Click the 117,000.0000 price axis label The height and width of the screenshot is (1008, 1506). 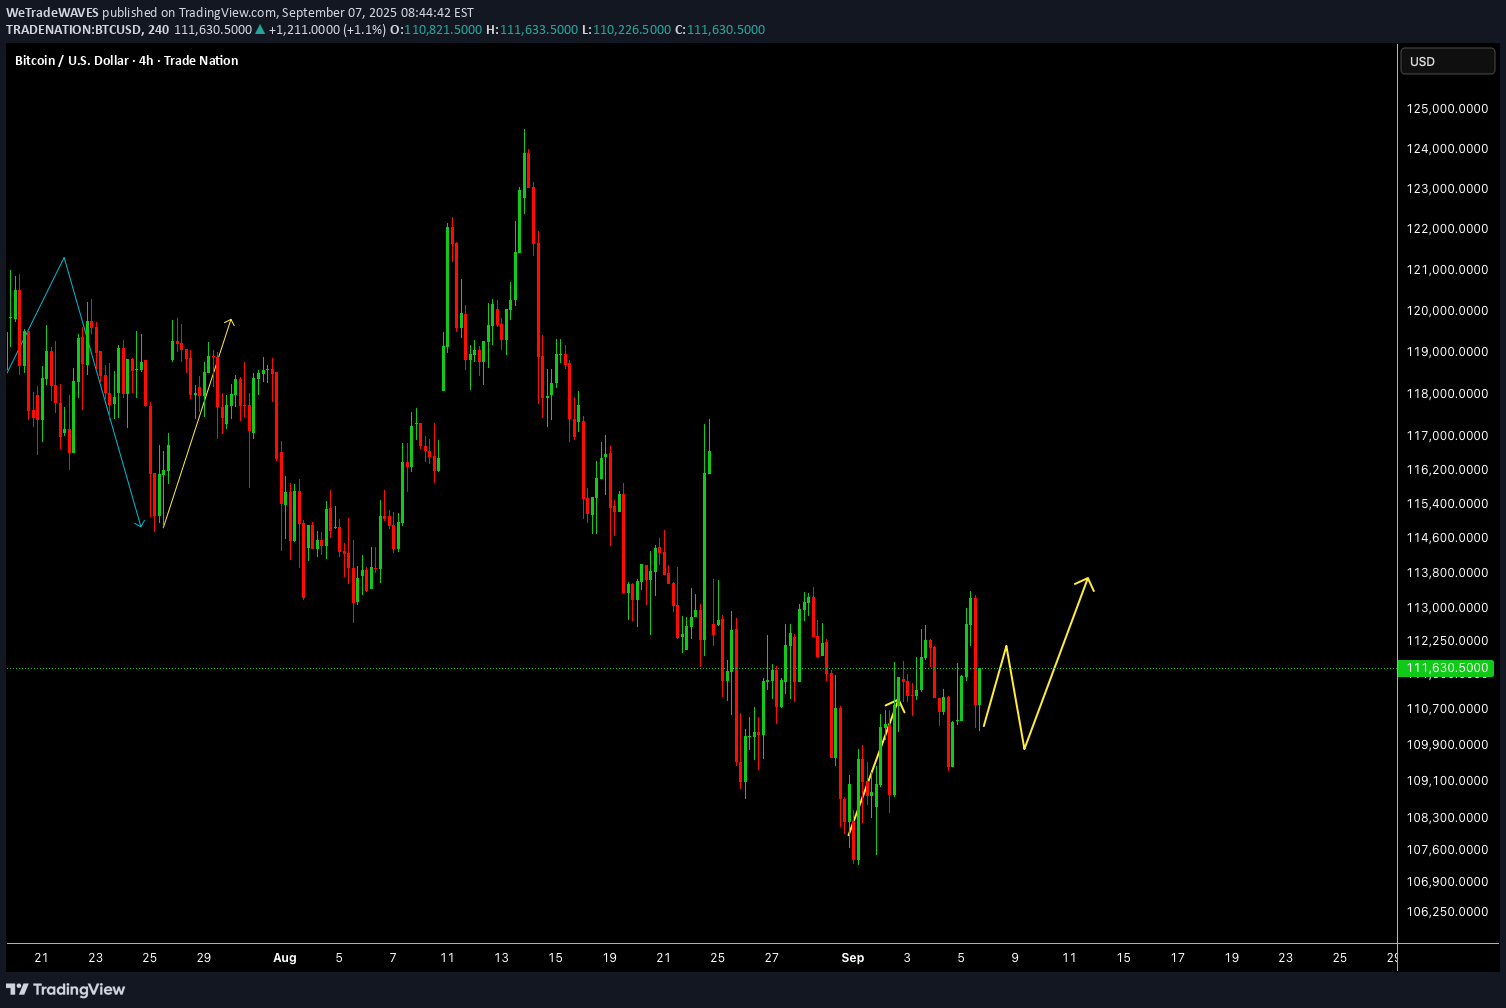pos(1447,436)
